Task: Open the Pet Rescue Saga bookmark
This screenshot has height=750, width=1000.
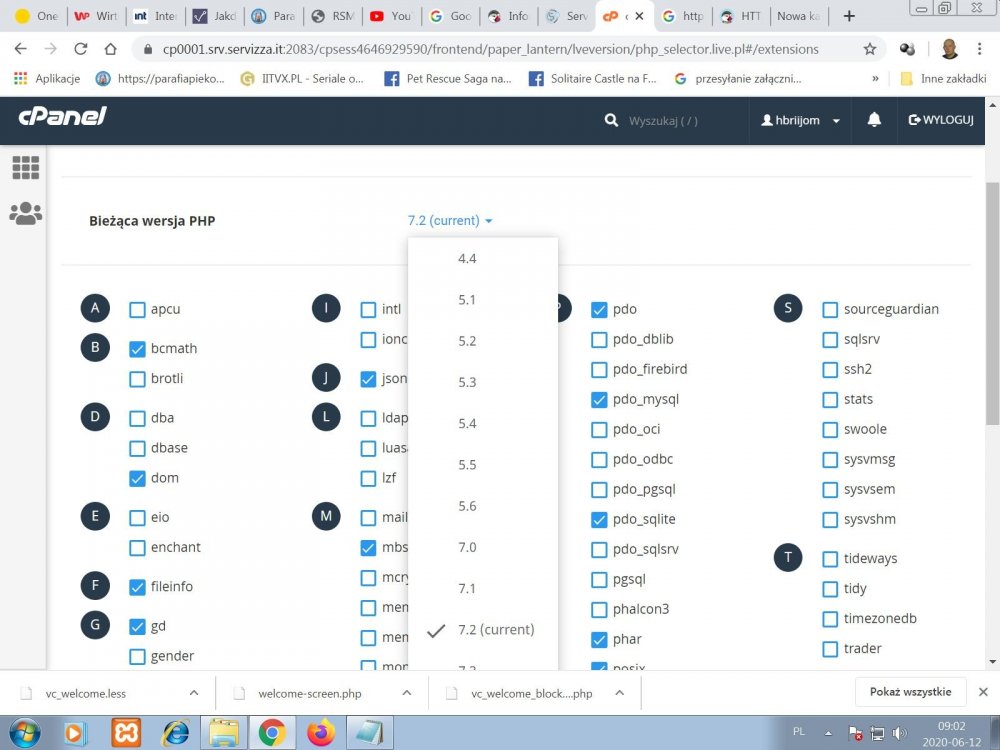Action: coord(448,78)
